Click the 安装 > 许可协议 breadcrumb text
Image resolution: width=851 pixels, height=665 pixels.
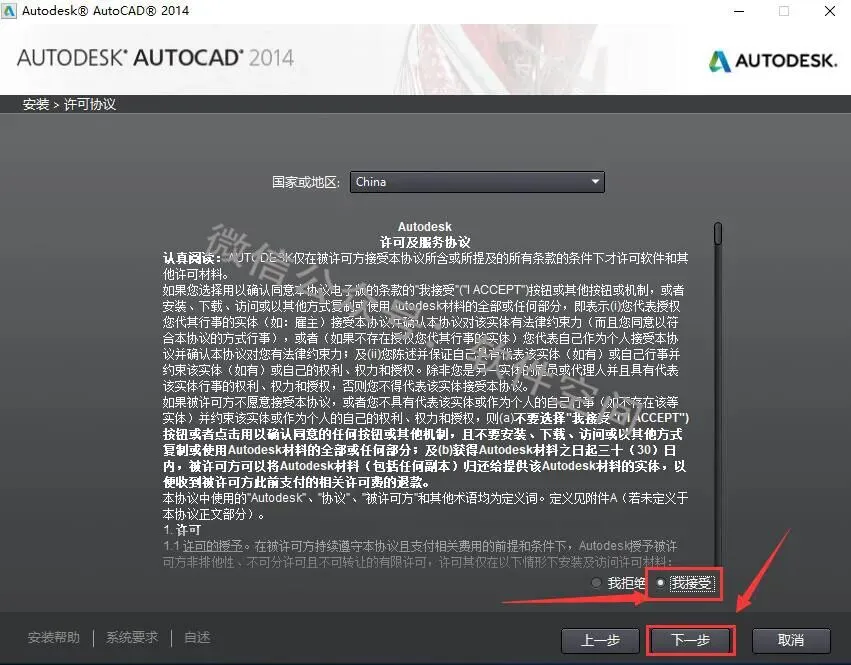click(x=69, y=104)
